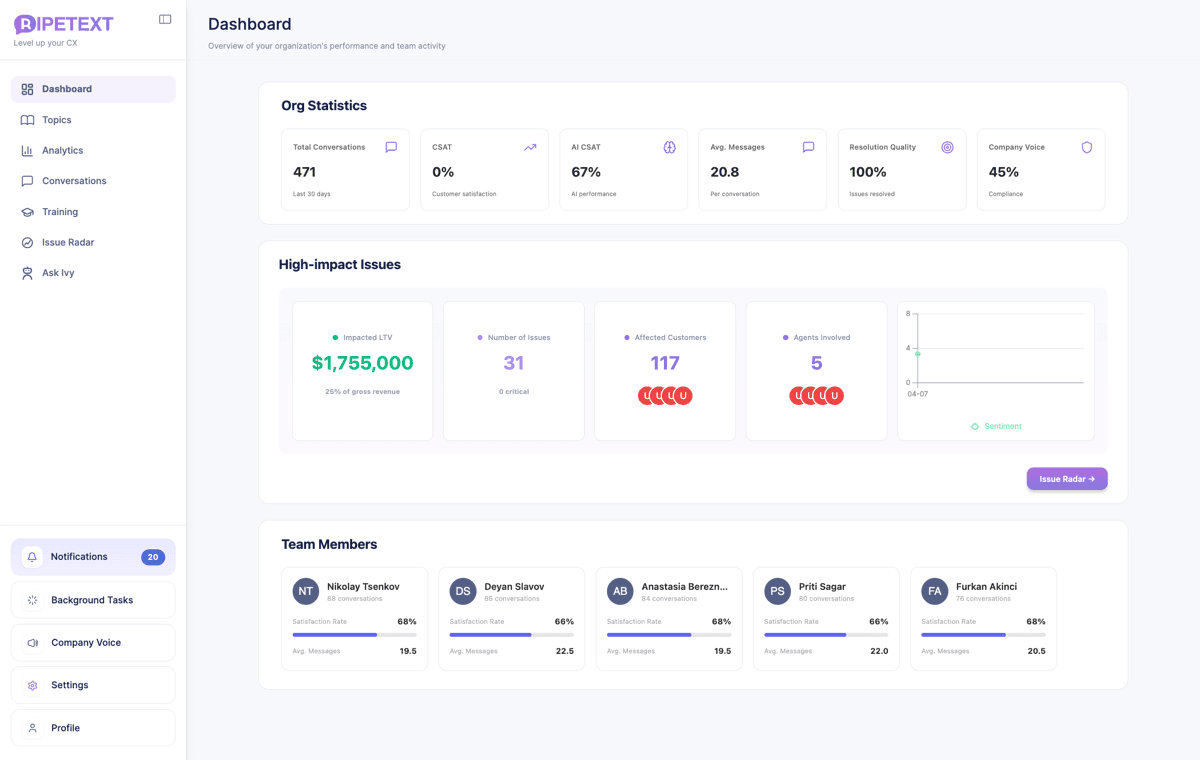Click the Resolution Quality target icon
Image resolution: width=1200 pixels, height=760 pixels.
947,147
